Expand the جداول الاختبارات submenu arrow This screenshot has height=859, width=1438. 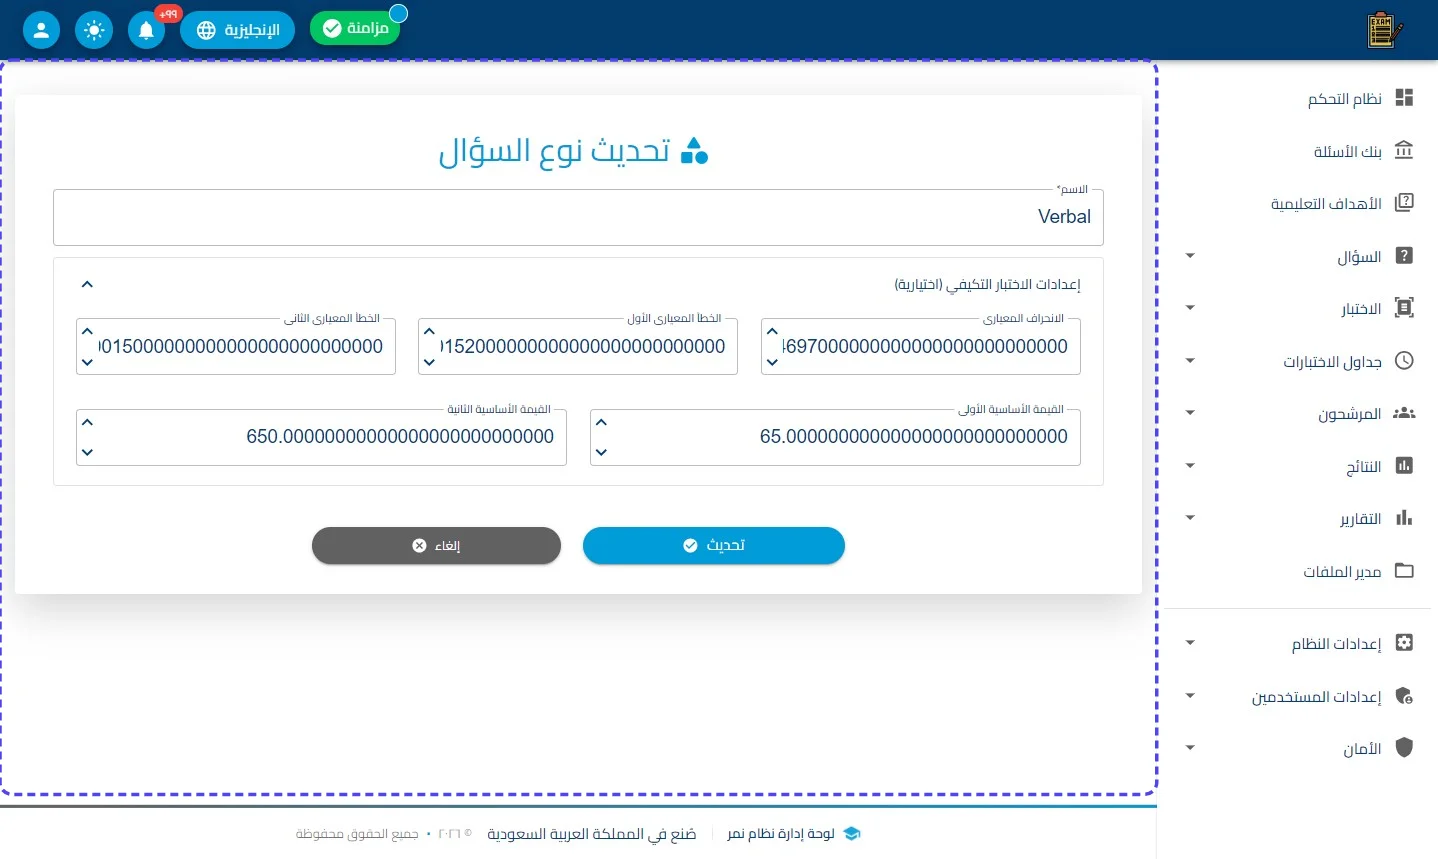(x=1190, y=361)
